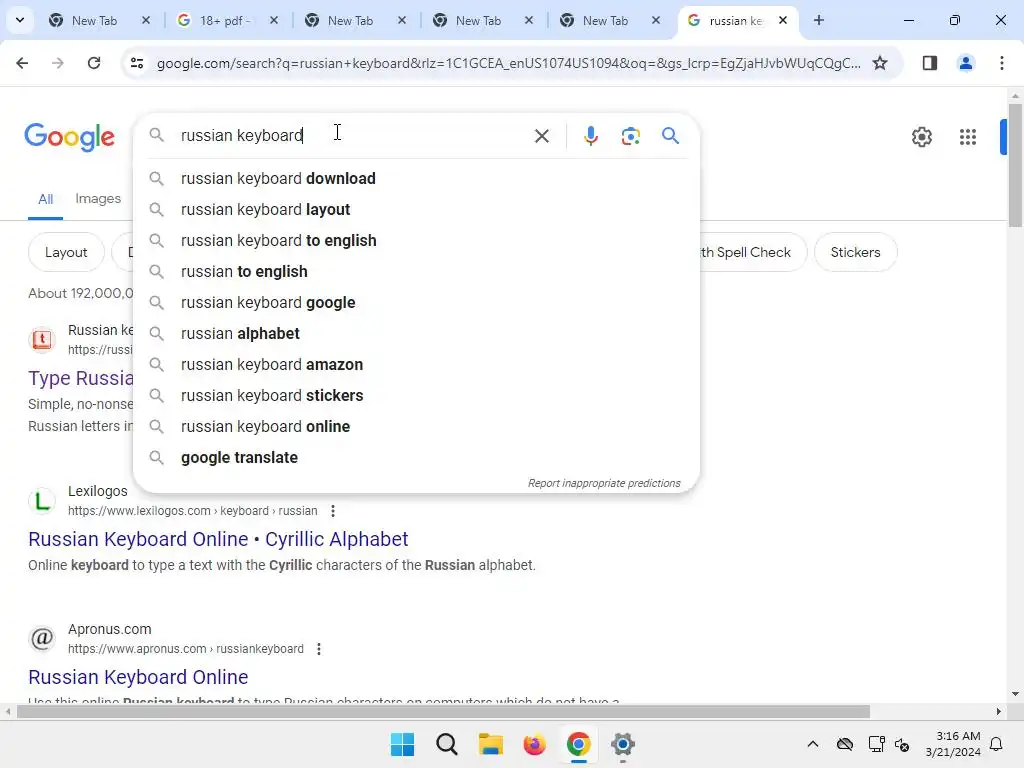1024x768 pixels.
Task: Click the address bar URL
Action: tap(508, 63)
